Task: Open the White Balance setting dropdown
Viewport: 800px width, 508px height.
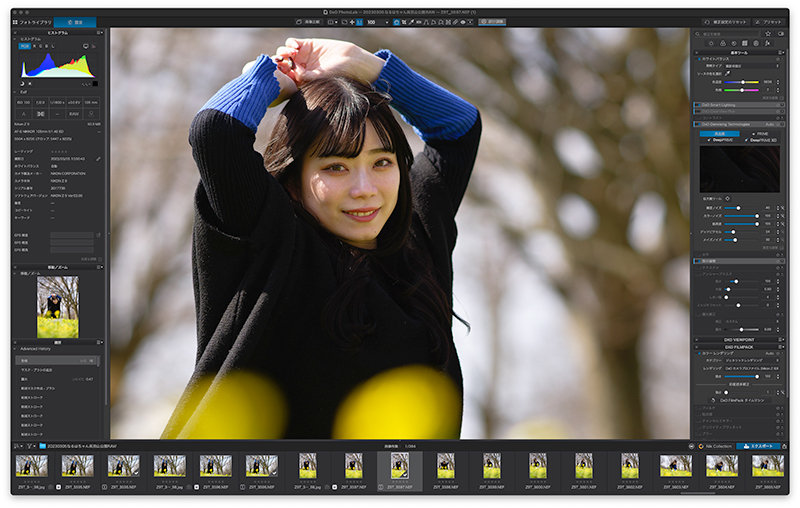Action: tap(752, 66)
